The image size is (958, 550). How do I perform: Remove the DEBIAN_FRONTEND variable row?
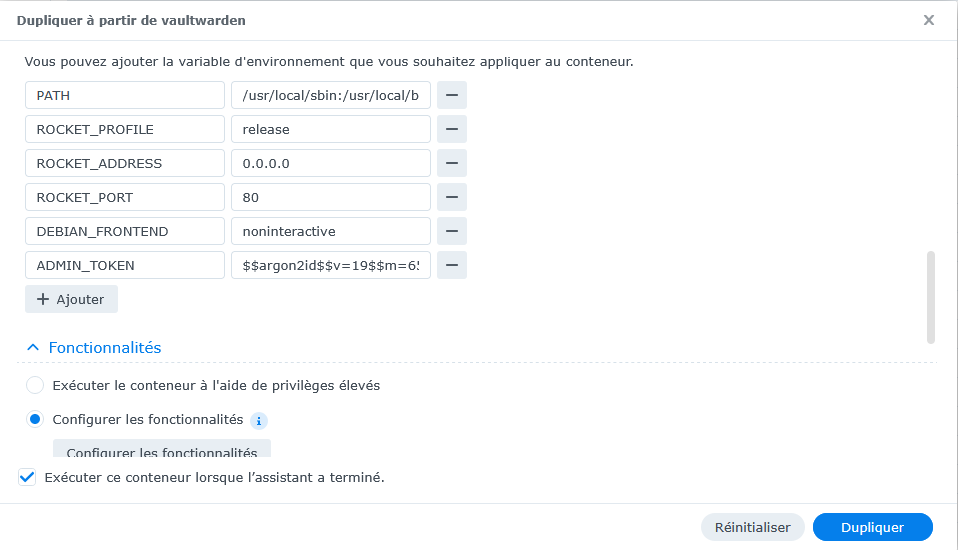(x=452, y=232)
